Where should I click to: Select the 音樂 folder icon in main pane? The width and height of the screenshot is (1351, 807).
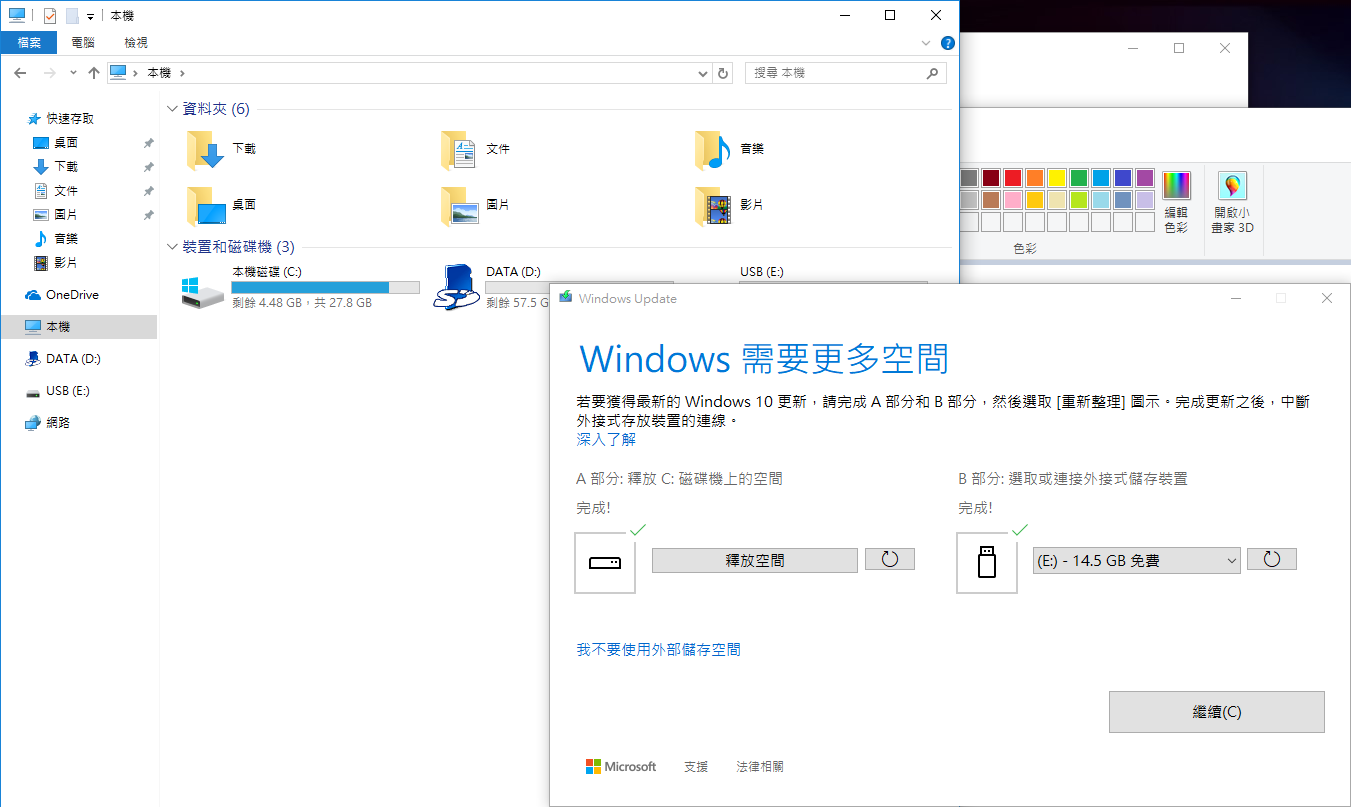pos(715,150)
